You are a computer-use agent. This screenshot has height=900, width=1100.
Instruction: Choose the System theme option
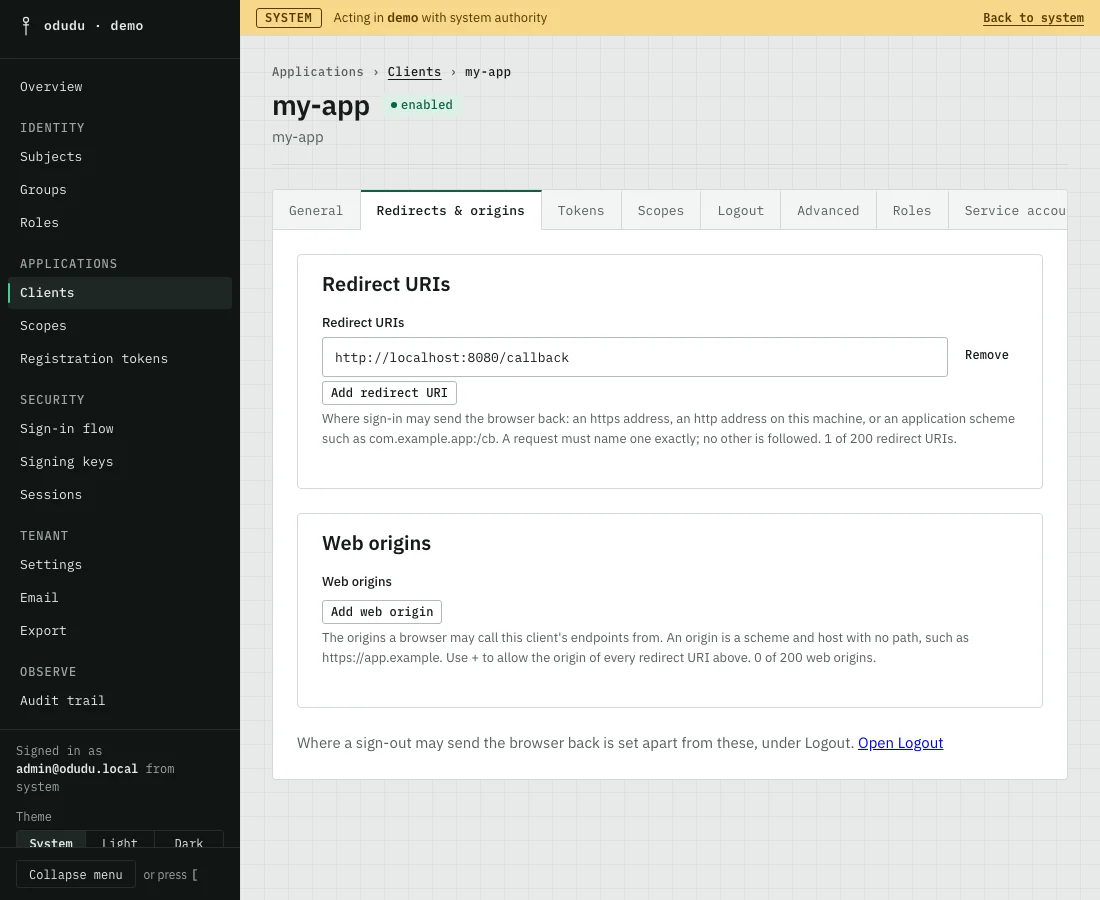pos(51,842)
